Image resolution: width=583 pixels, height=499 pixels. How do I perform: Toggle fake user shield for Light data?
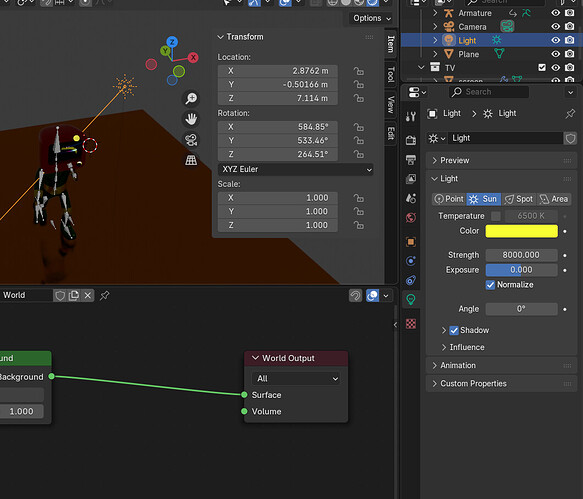pyautogui.click(x=570, y=139)
